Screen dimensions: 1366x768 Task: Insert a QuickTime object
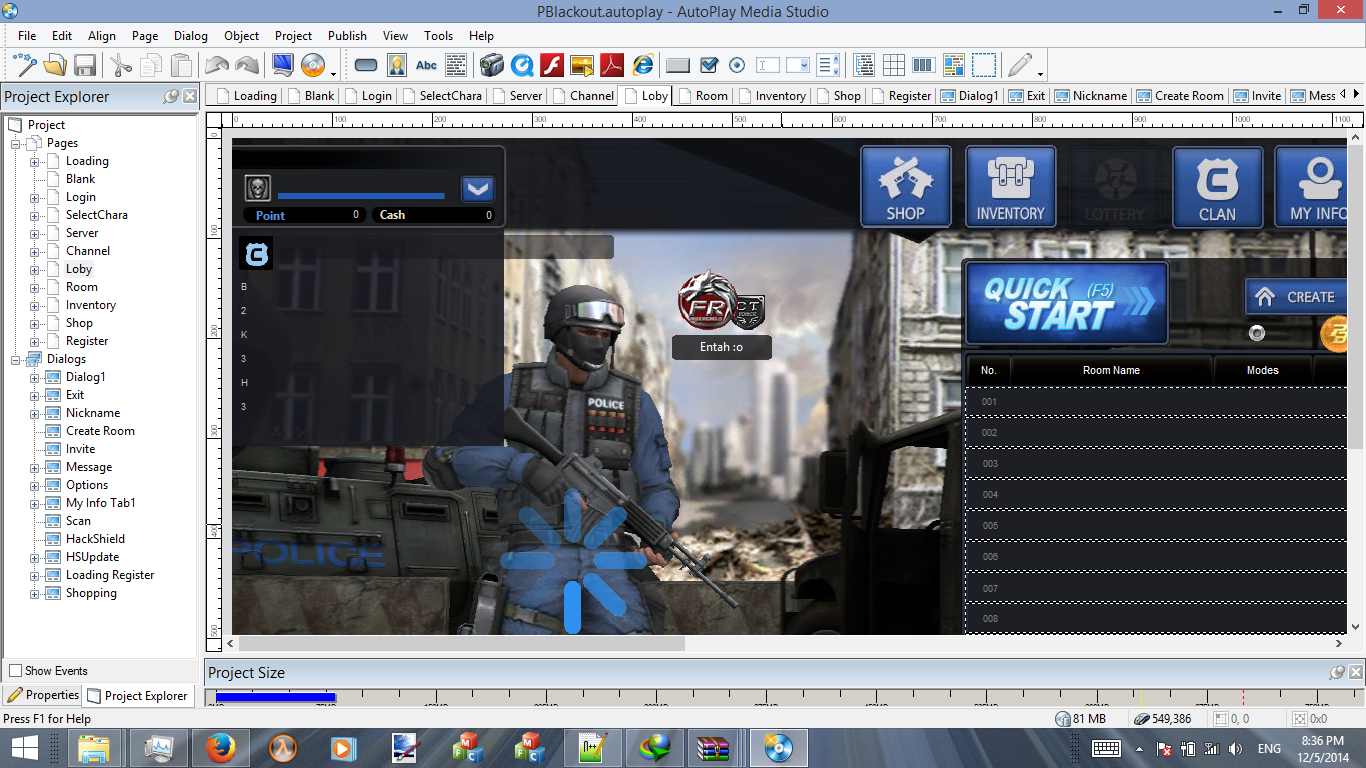[x=522, y=66]
